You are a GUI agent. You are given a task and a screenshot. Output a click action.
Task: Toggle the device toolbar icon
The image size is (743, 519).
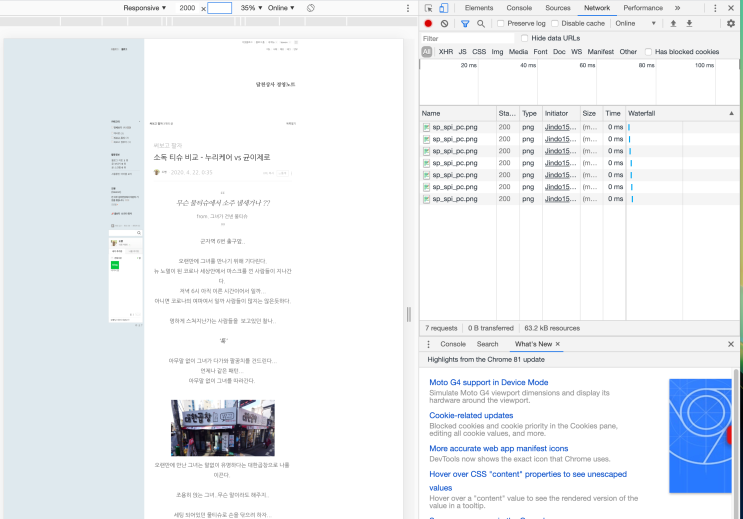tap(444, 8)
